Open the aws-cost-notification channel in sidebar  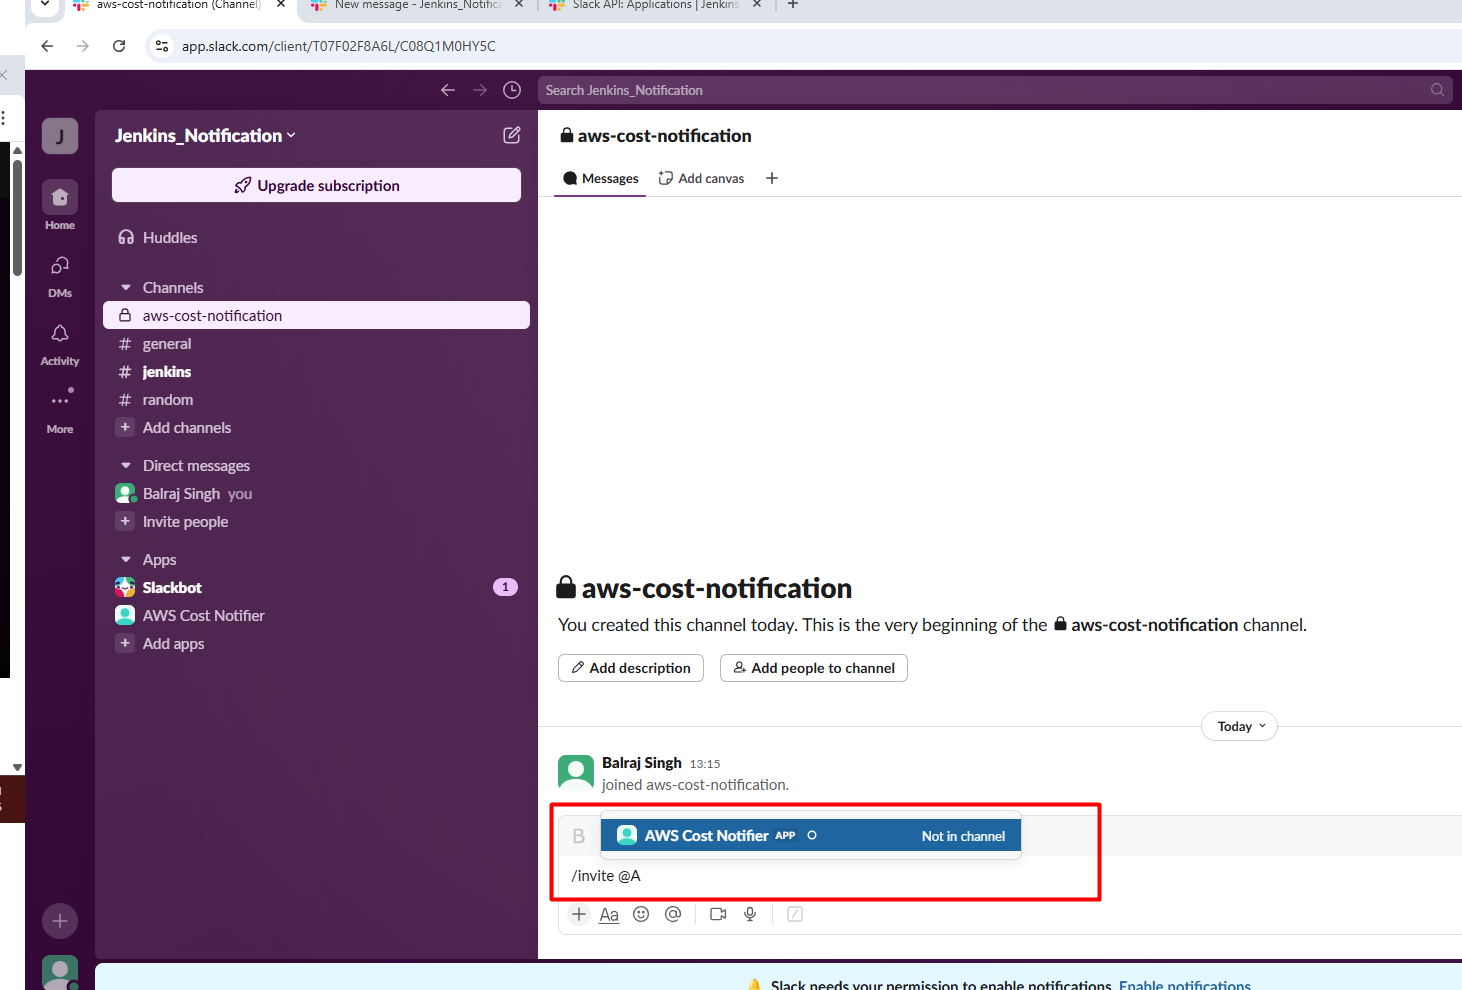[316, 315]
